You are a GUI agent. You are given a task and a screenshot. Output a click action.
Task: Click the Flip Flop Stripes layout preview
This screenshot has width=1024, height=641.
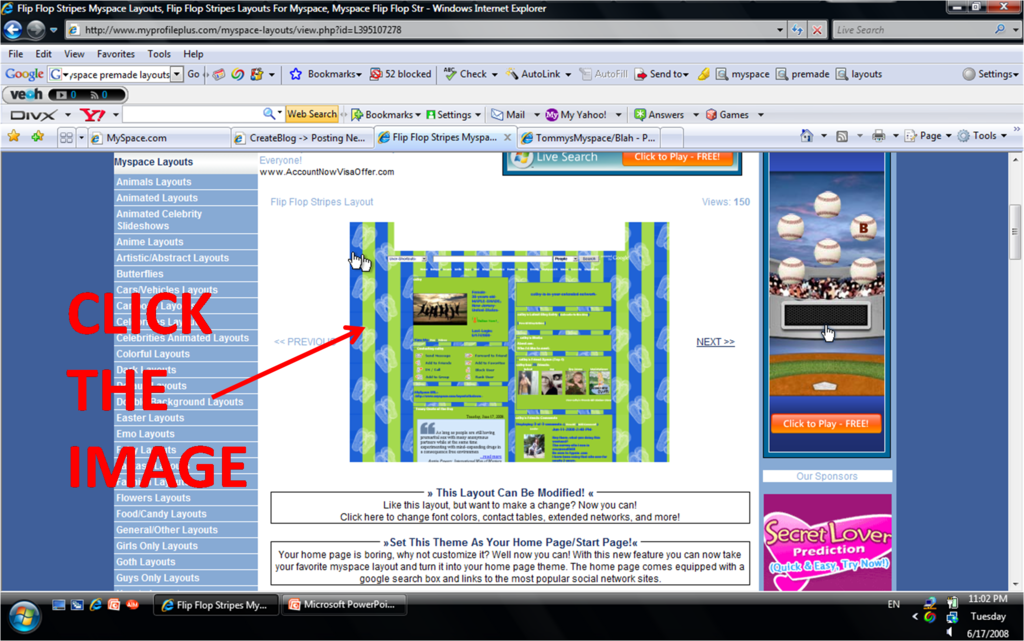click(x=509, y=342)
